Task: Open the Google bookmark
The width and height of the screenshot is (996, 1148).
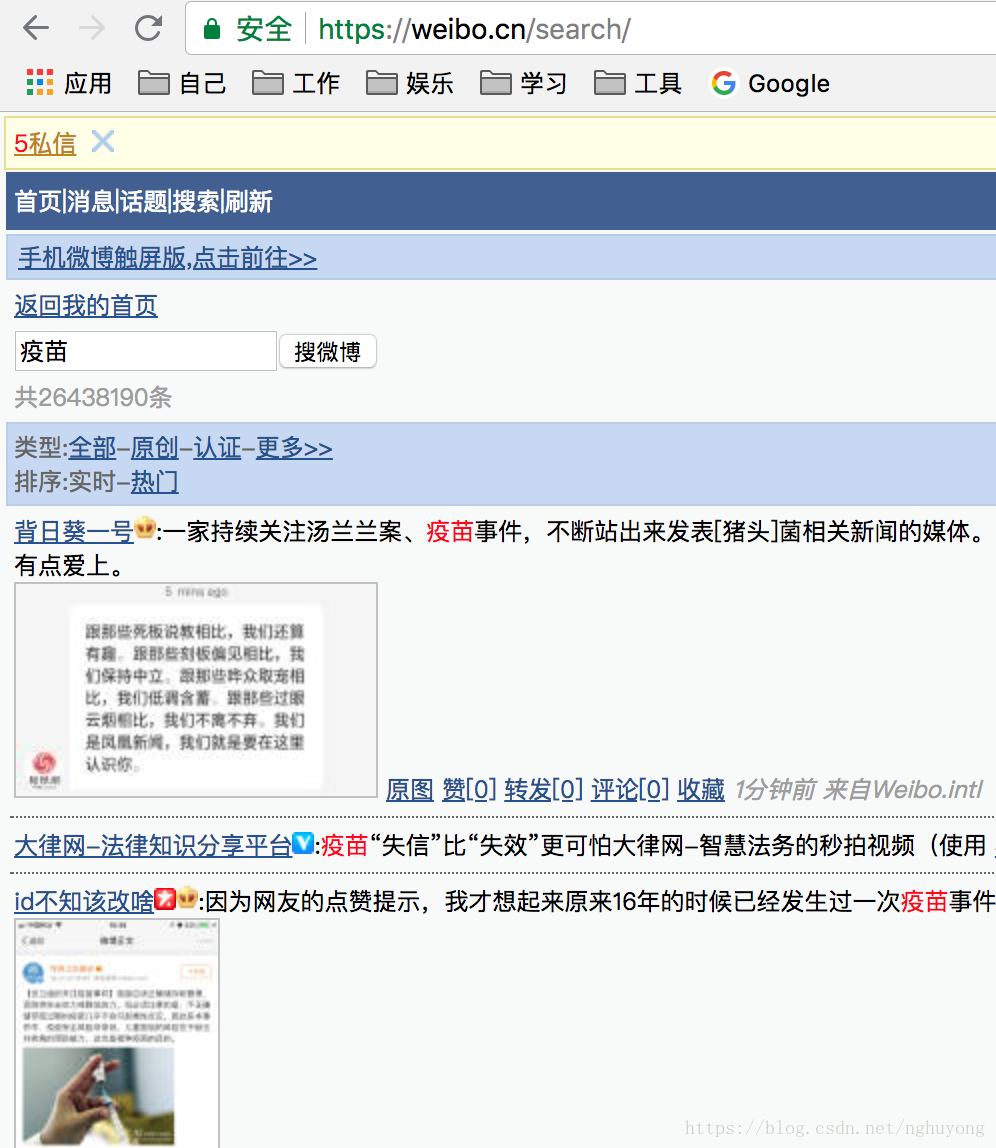Action: tap(770, 83)
